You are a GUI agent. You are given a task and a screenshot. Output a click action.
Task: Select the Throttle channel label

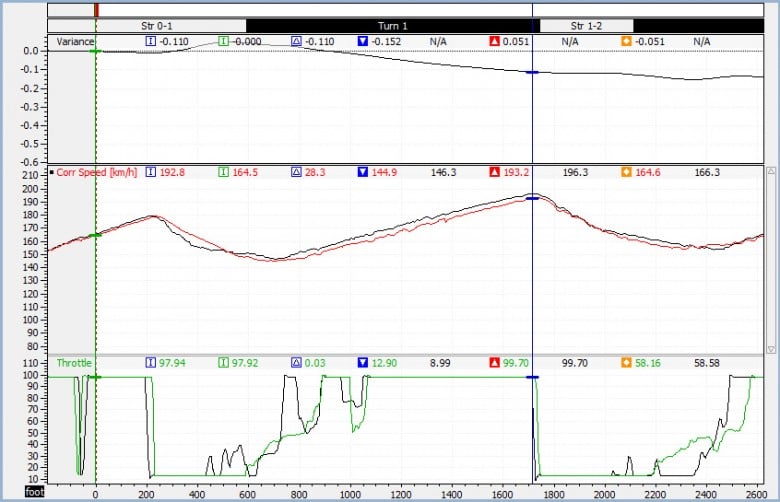coord(74,363)
